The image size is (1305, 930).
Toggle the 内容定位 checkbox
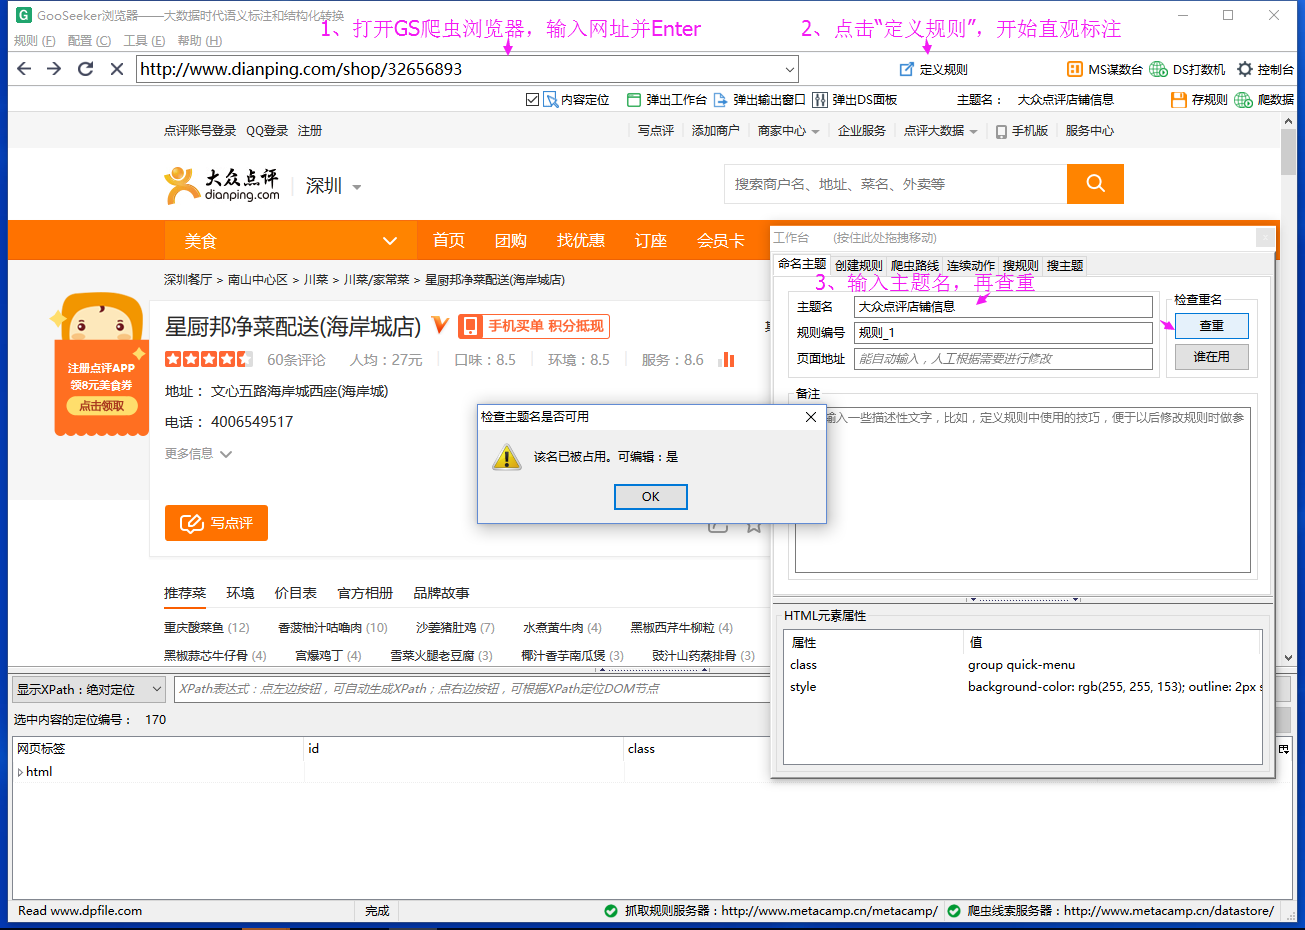pos(535,99)
